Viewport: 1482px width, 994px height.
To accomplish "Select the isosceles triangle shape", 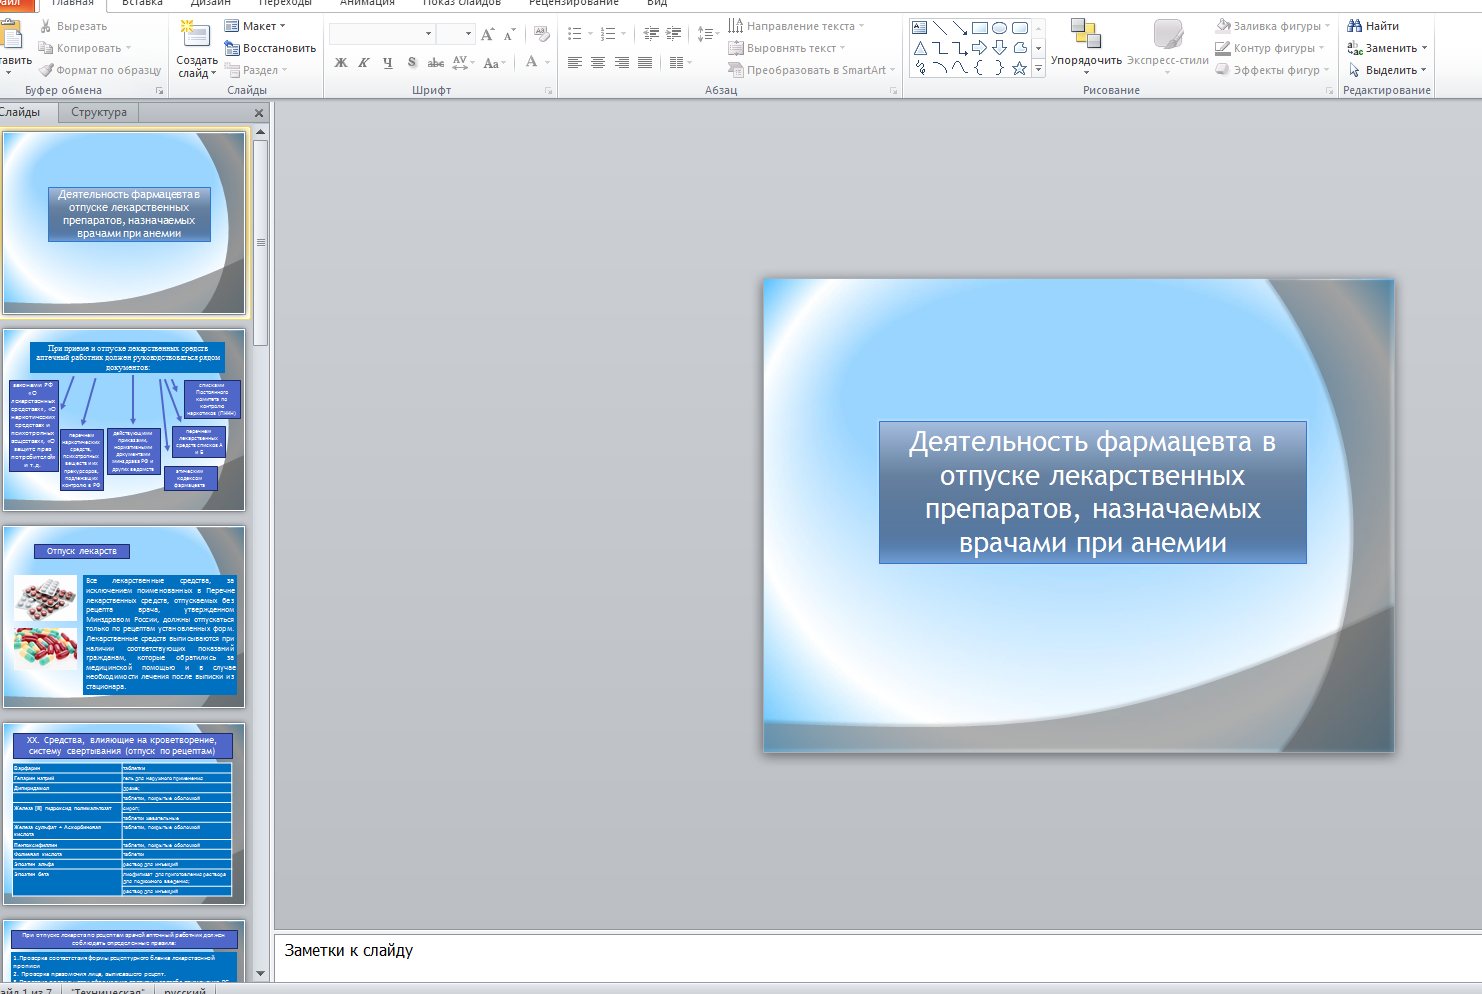I will (920, 48).
